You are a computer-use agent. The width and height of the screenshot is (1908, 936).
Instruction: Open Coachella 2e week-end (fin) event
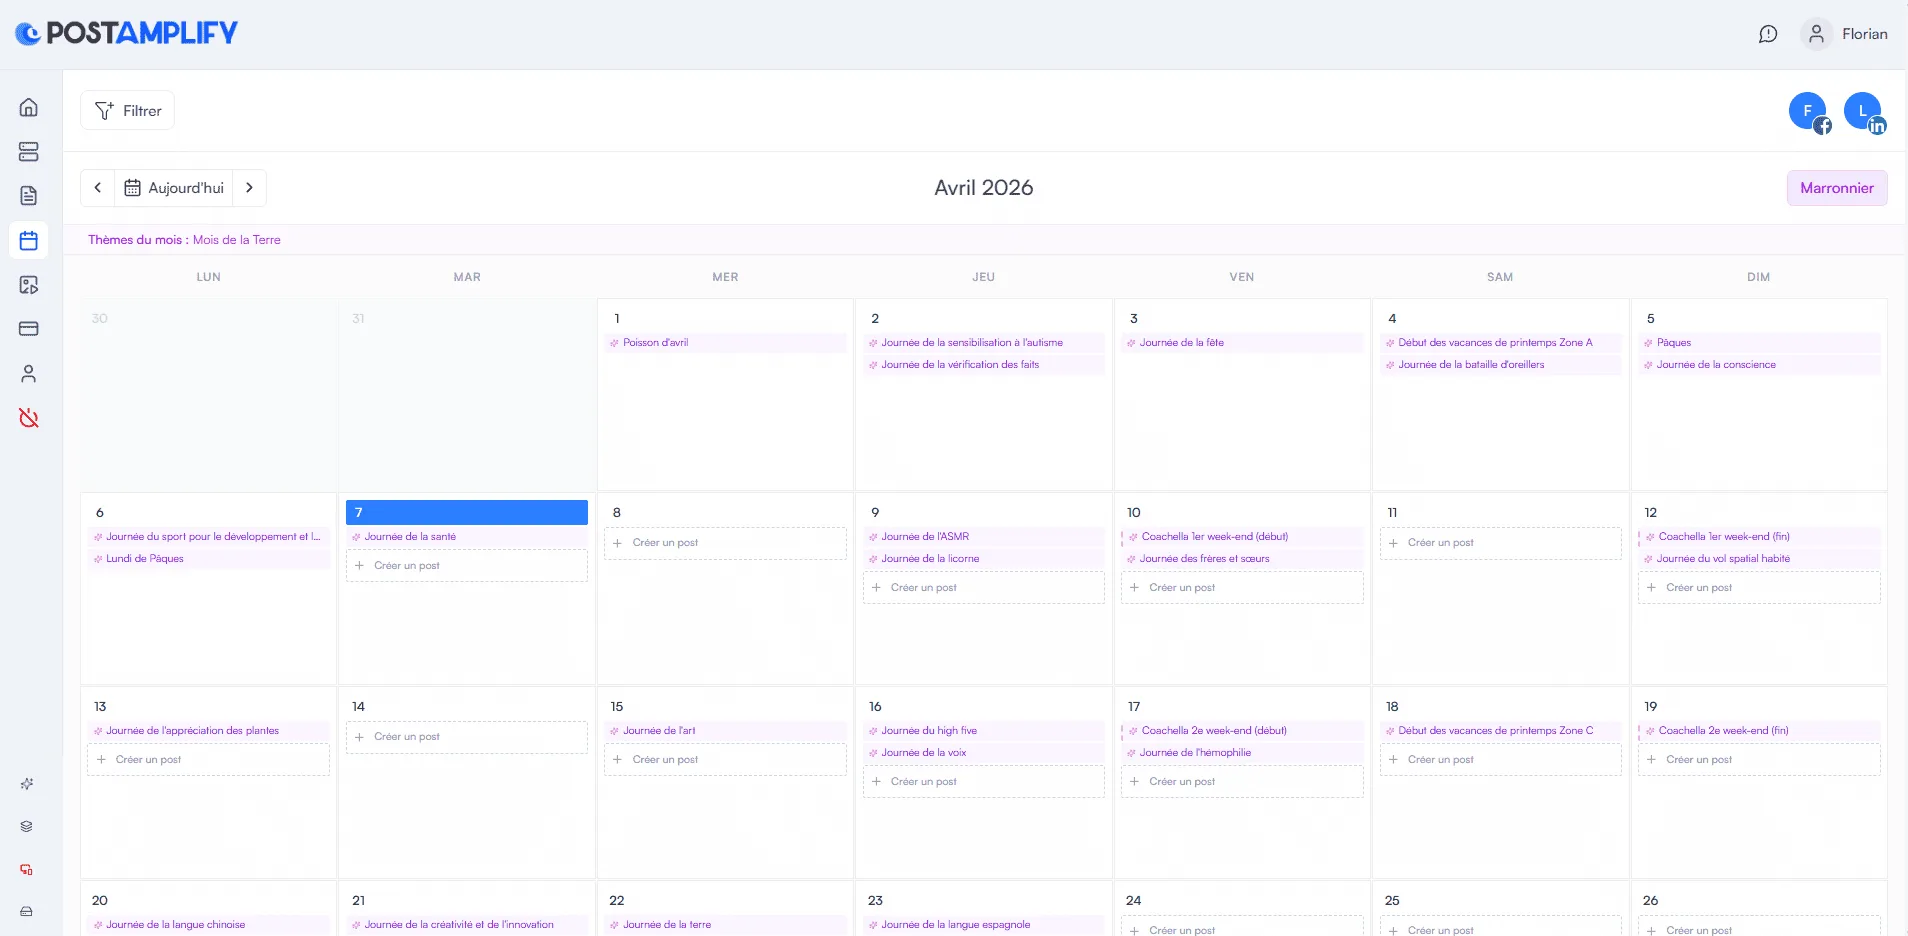coord(1759,731)
